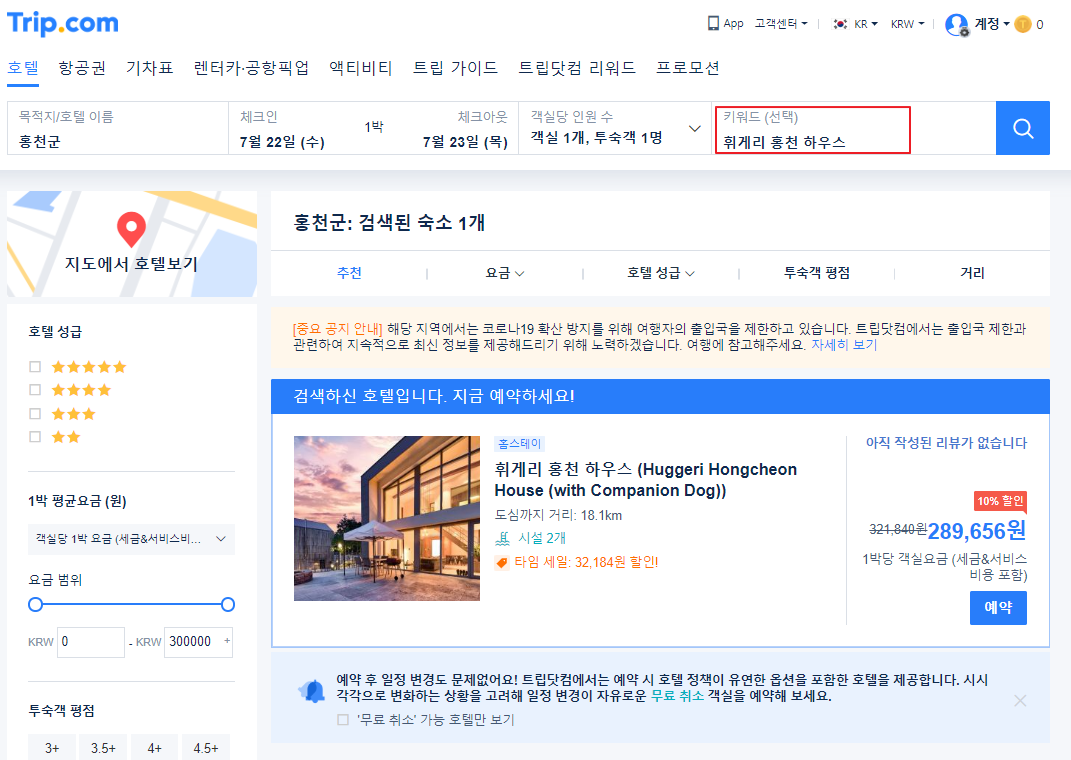Click the minimum price slider handle
The width and height of the screenshot is (1071, 760).
point(36,604)
